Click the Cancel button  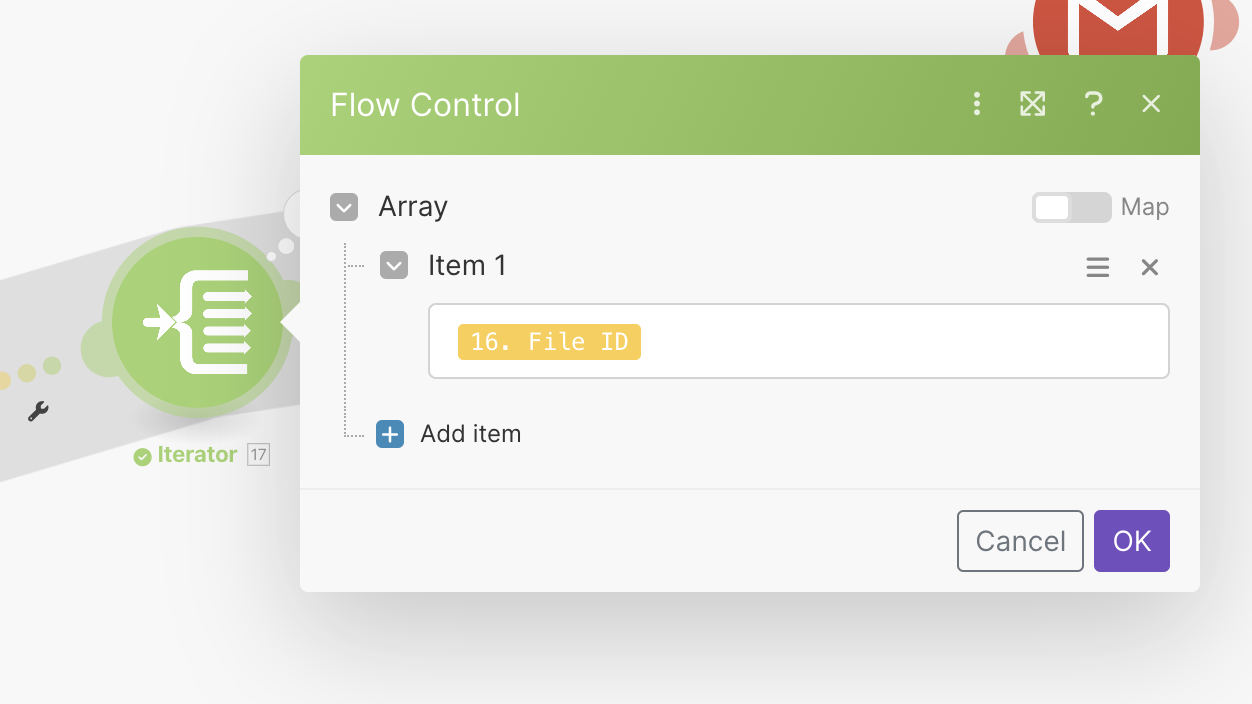1019,541
